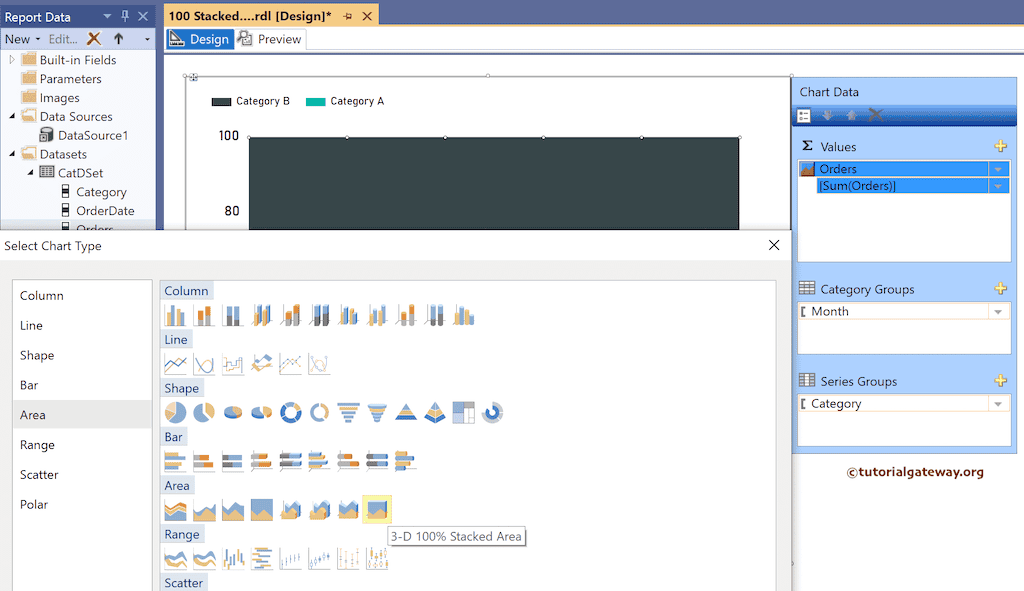Screen dimensions: 1024x591
Task: Select the Smooth Line chart icon
Action: [x=204, y=364]
